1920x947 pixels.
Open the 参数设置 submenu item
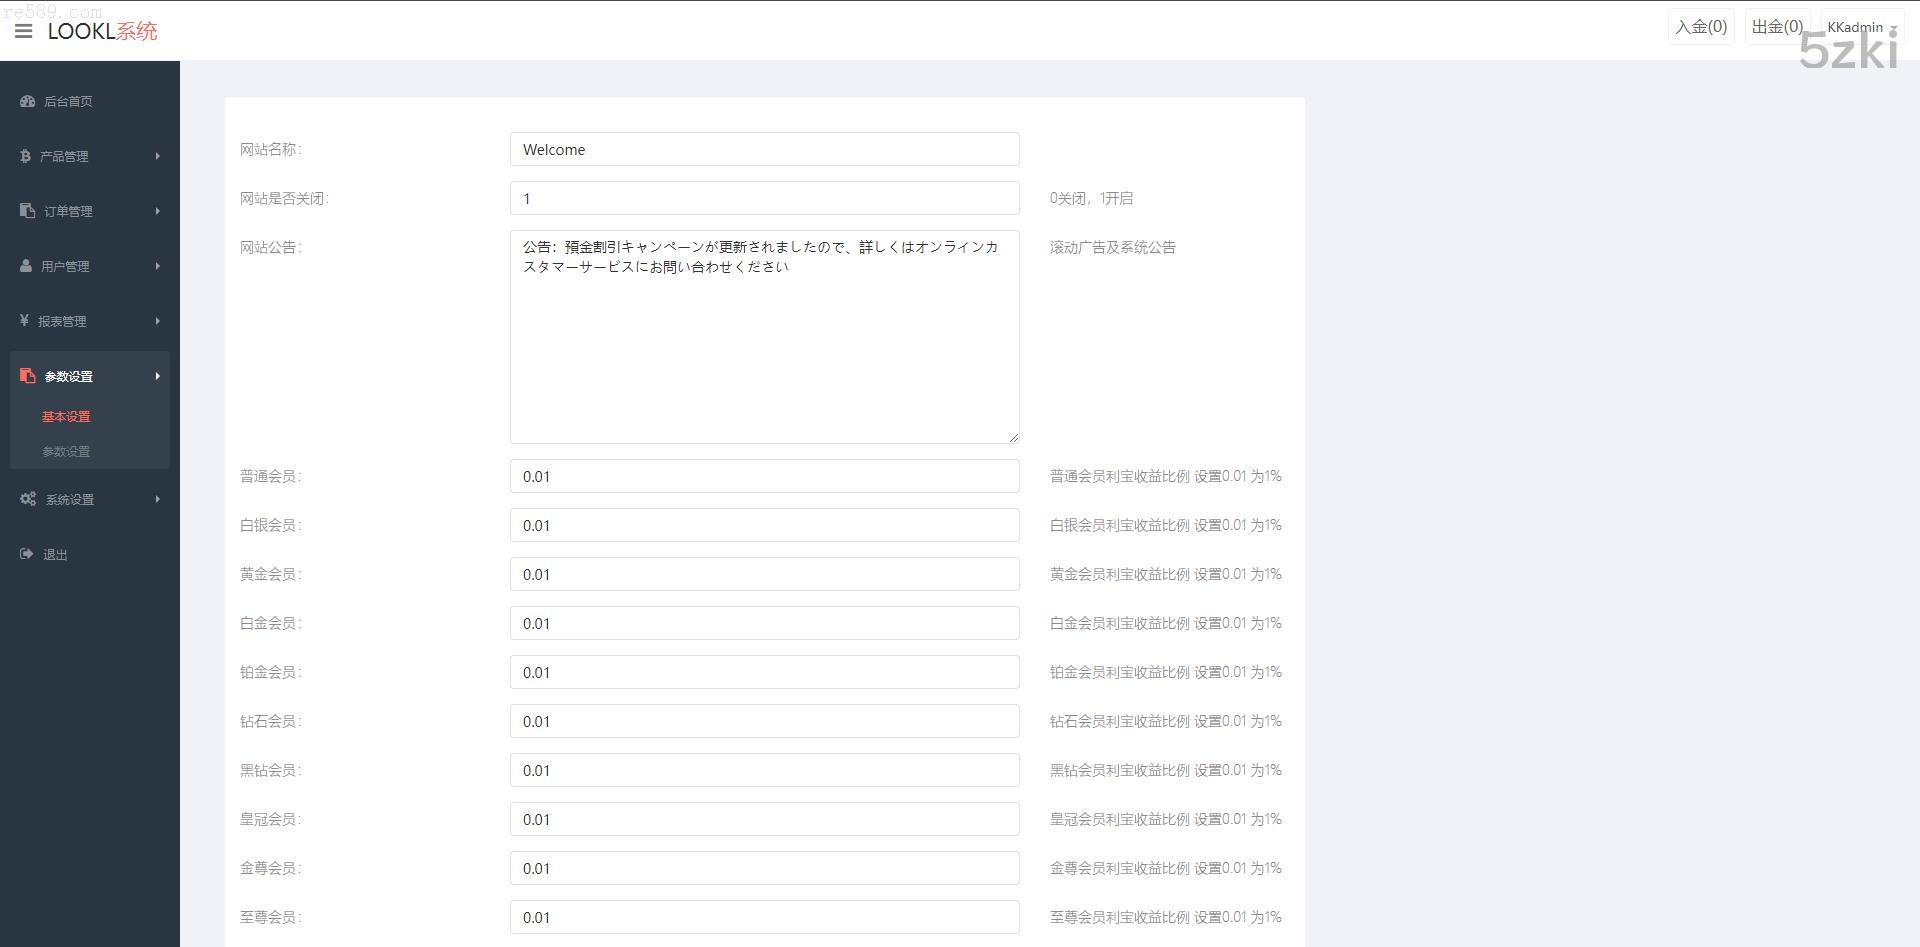[66, 452]
